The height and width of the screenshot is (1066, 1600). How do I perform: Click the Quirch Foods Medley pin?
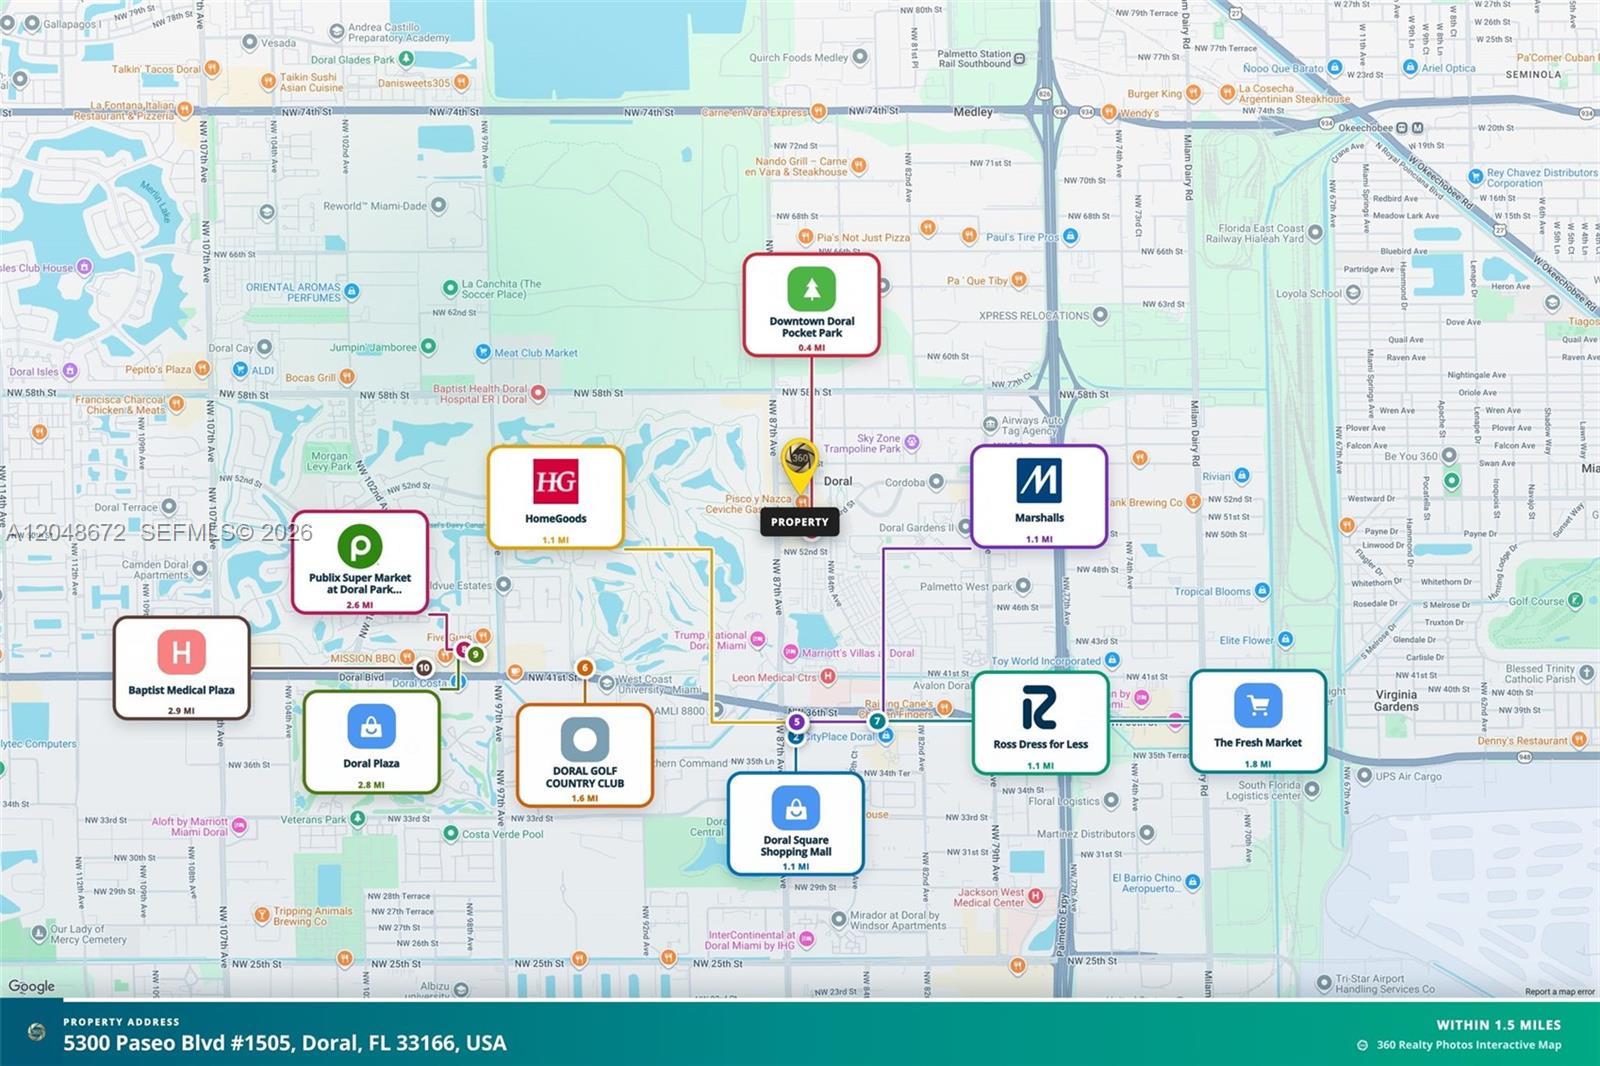tap(860, 57)
